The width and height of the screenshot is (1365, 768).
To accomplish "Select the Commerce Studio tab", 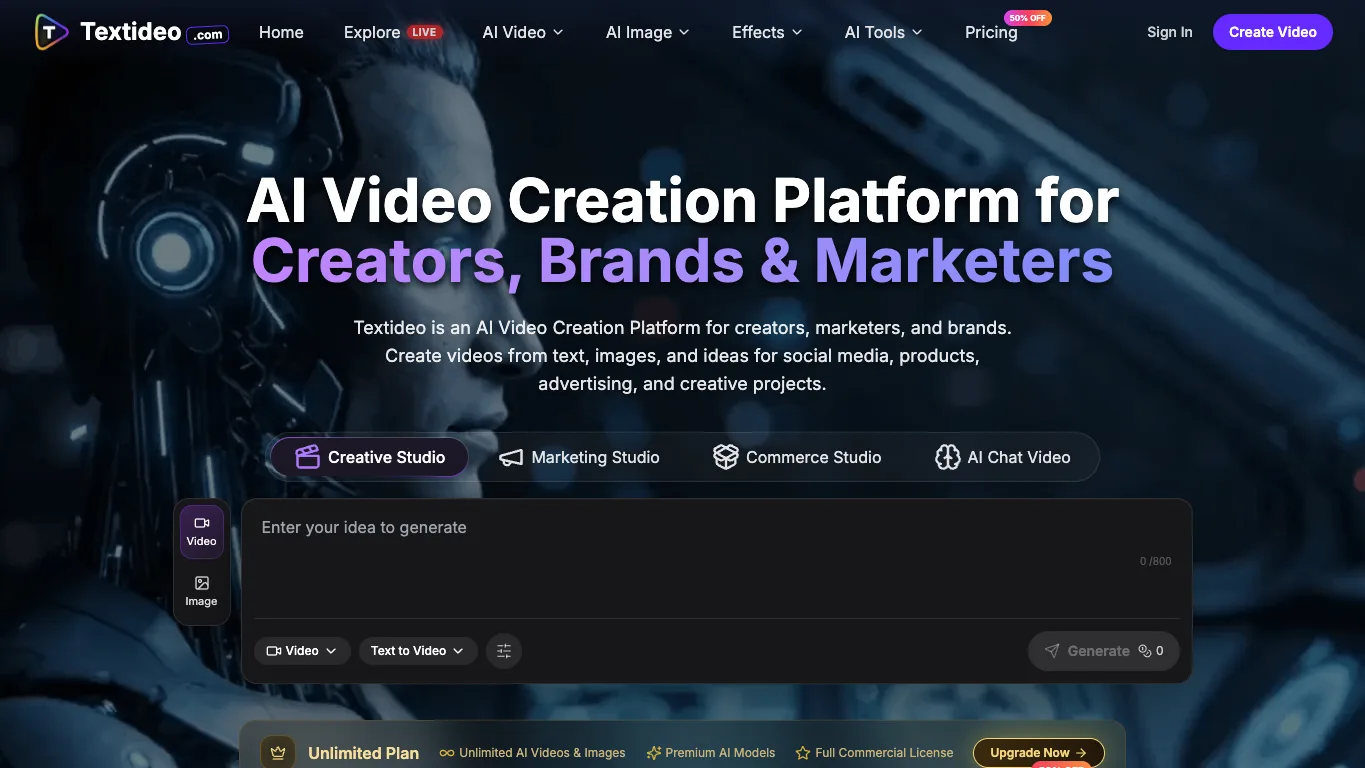I will pos(797,457).
